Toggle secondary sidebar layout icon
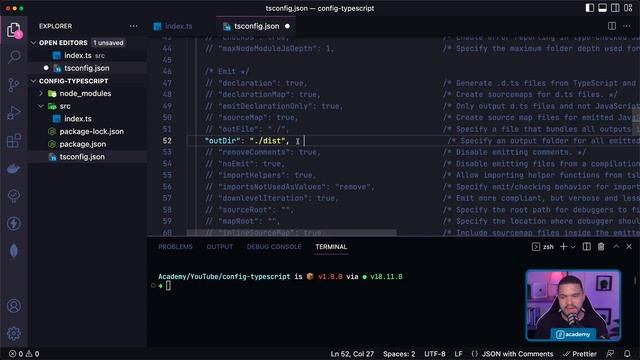Image resolution: width=640 pixels, height=360 pixels. pos(615,8)
